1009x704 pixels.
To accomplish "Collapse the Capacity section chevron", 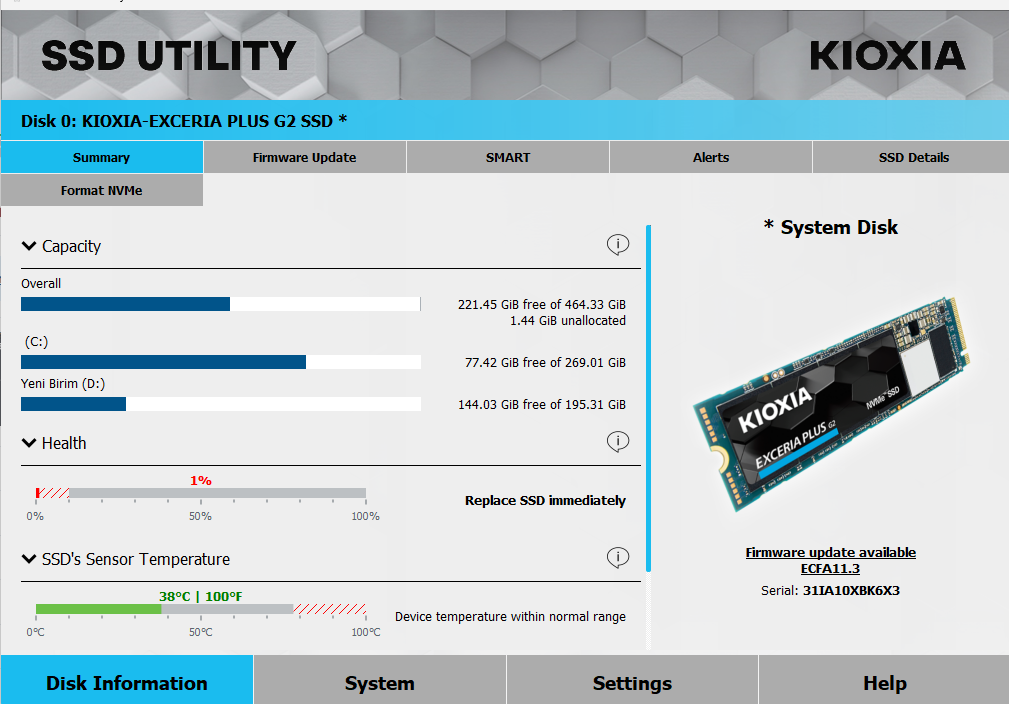I will point(29,246).
